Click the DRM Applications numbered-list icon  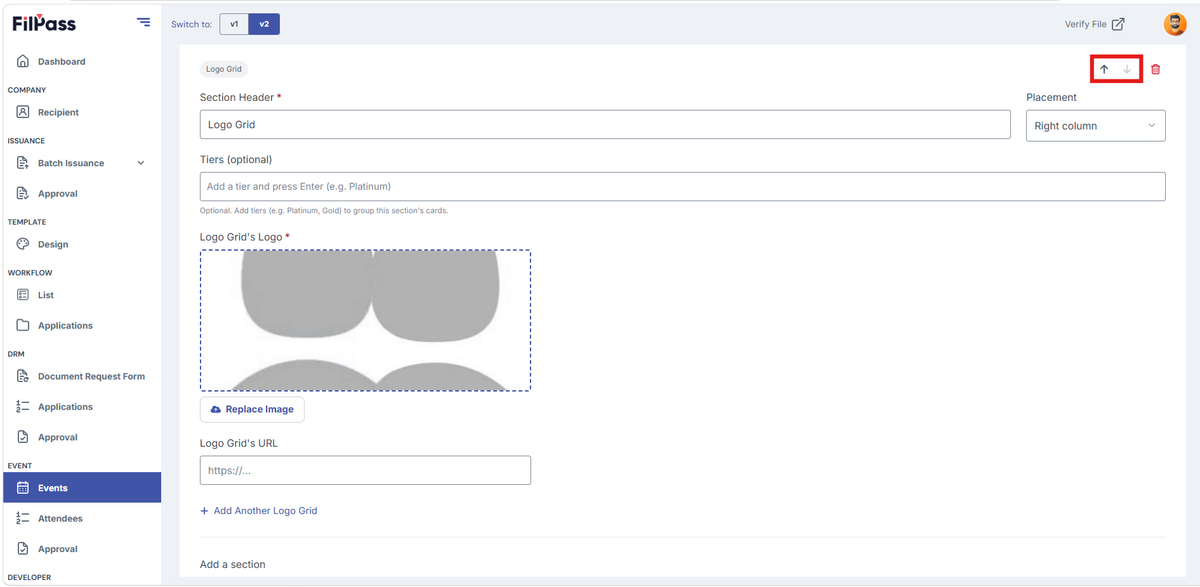click(x=23, y=407)
